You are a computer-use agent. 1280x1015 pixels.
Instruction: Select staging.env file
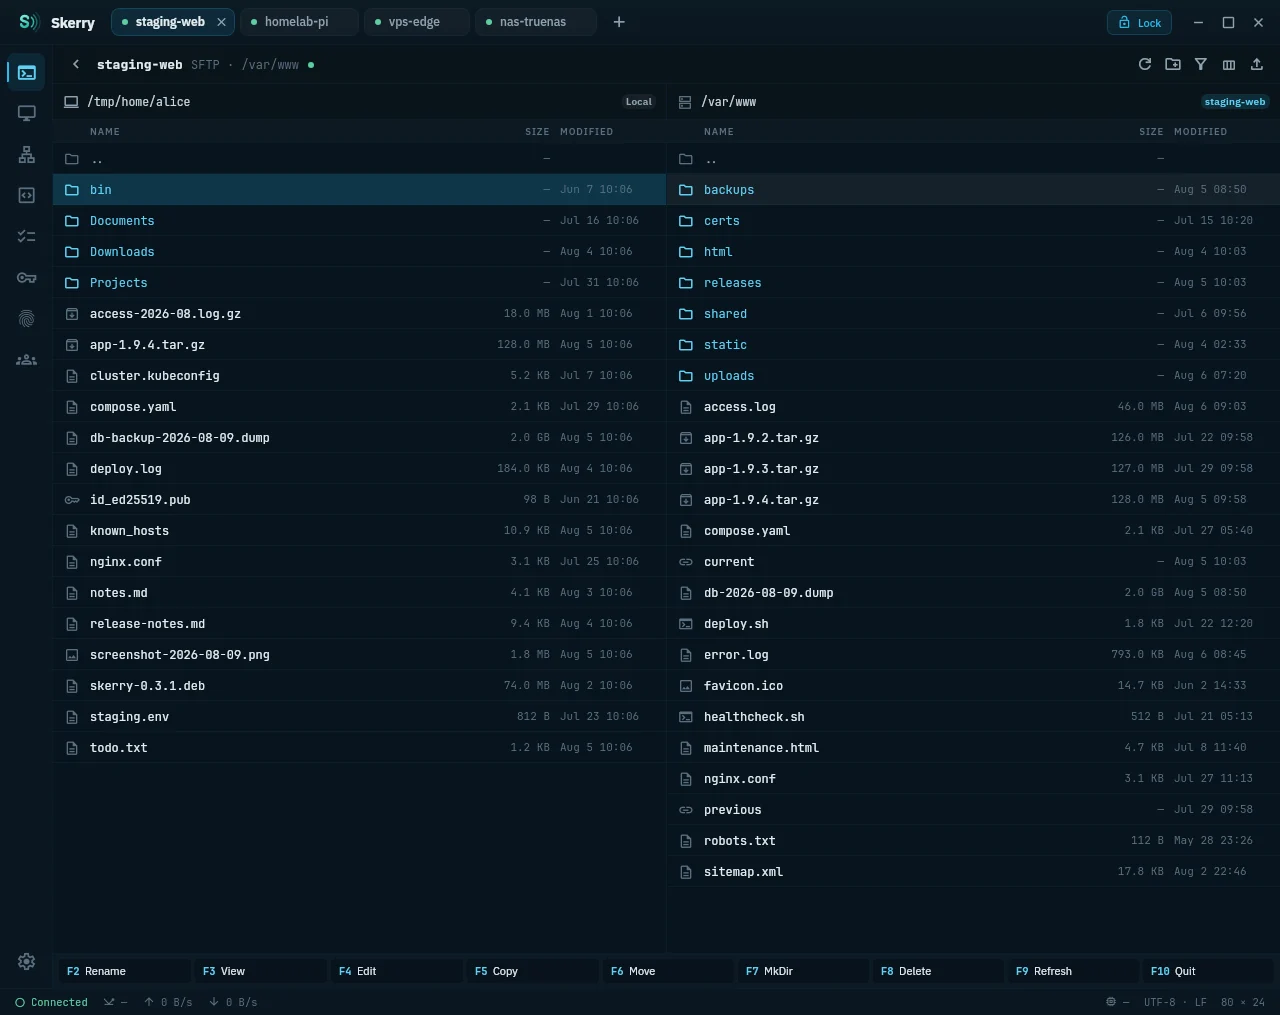[x=359, y=717]
